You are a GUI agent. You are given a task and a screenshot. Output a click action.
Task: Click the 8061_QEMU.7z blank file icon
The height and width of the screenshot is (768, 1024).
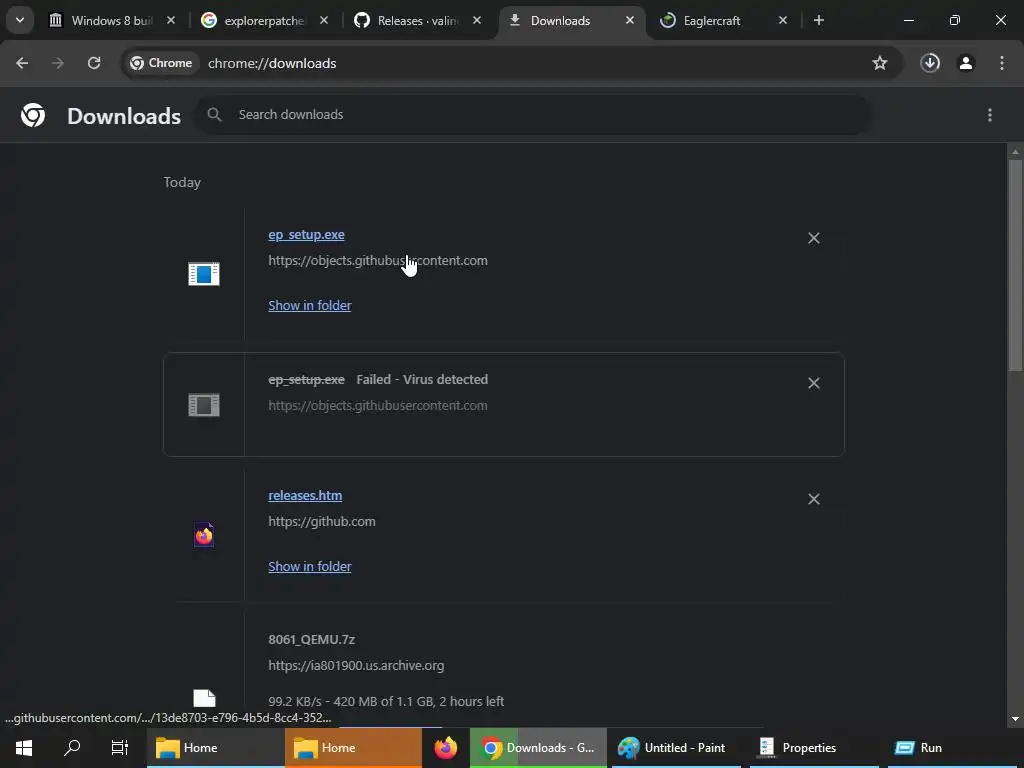(204, 698)
